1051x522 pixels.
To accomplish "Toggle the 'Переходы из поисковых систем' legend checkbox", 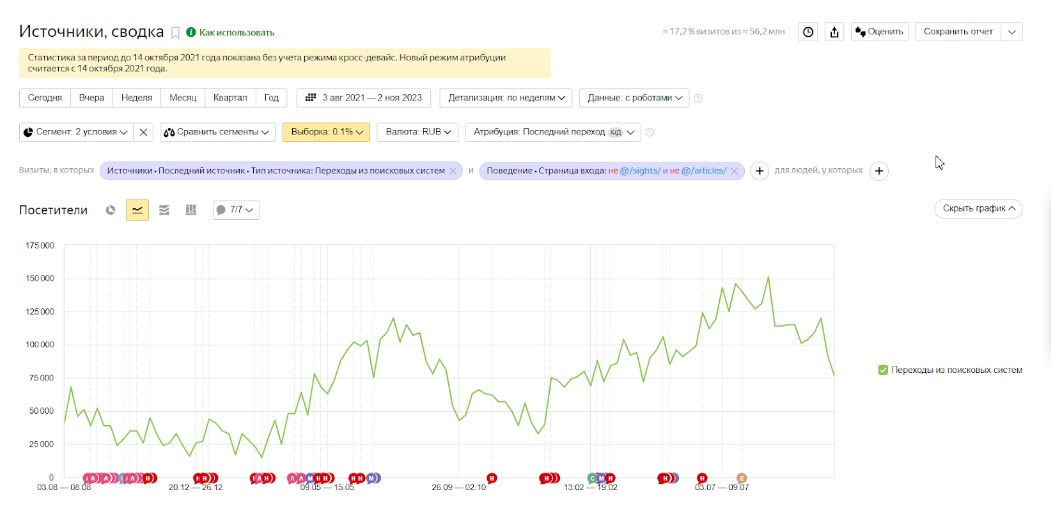I will click(x=883, y=370).
